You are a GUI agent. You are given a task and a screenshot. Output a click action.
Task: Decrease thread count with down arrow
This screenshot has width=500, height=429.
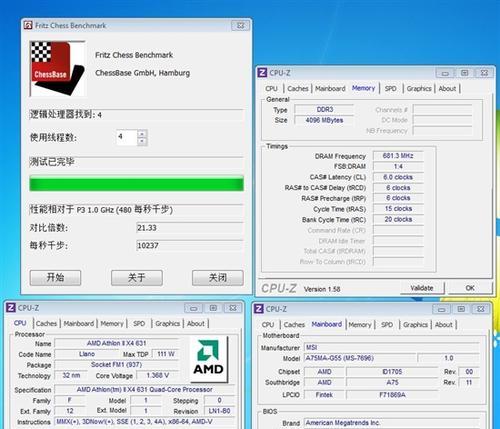142,141
